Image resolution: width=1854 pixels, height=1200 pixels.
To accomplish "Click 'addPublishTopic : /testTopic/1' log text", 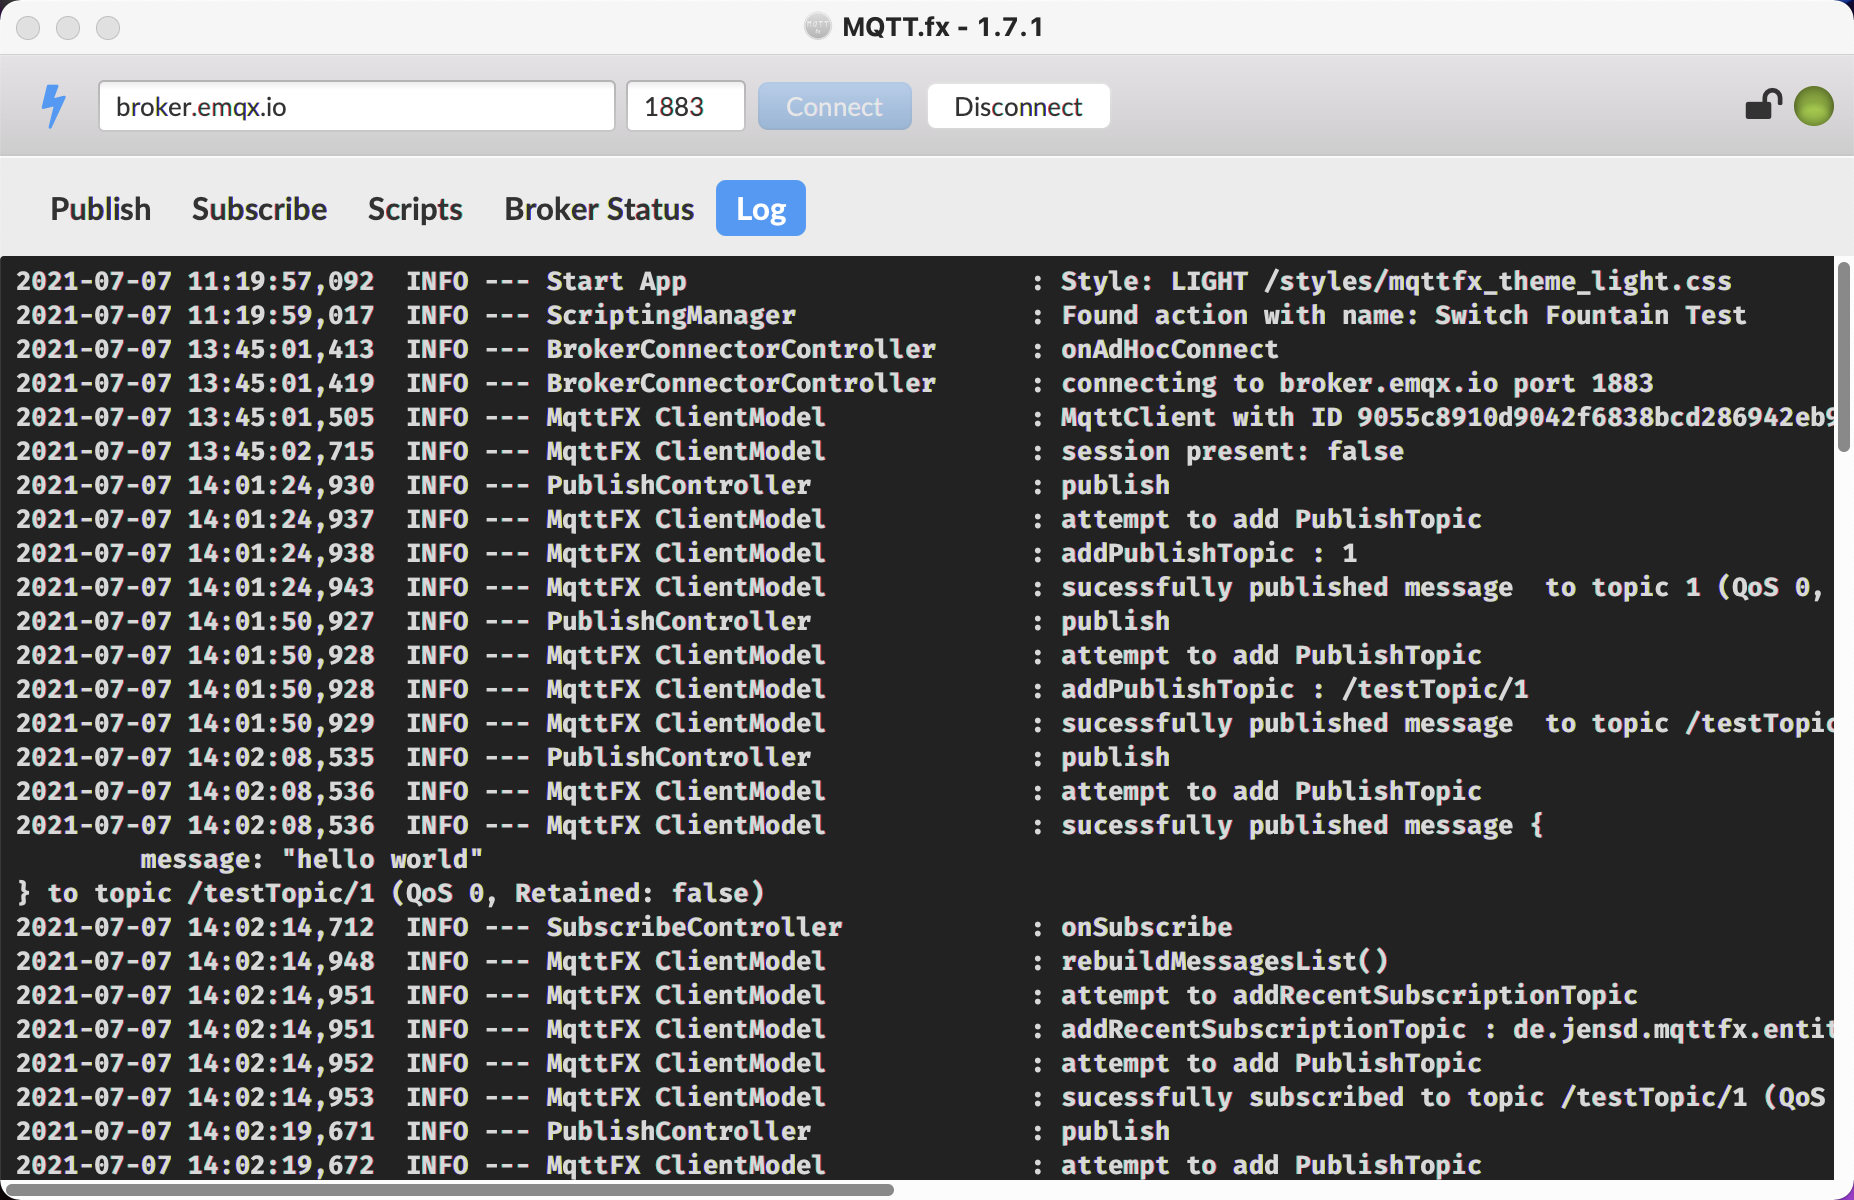I will point(1295,689).
